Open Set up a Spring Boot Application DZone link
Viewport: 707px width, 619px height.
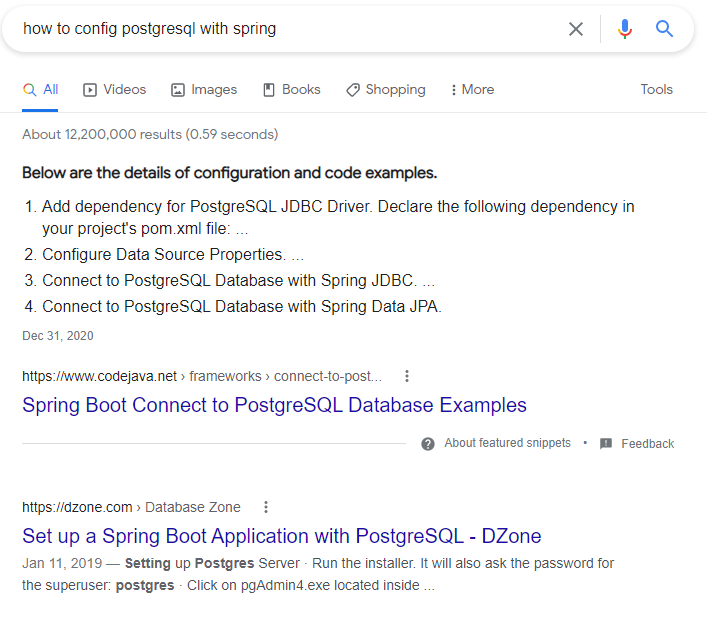[281, 536]
